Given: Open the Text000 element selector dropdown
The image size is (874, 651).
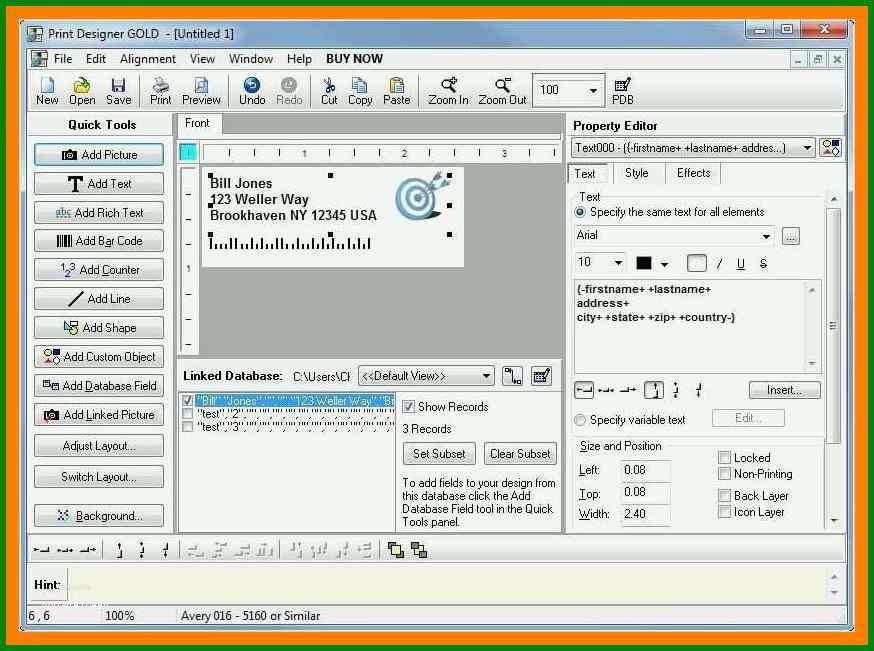Looking at the screenshot, I should pyautogui.click(x=807, y=148).
